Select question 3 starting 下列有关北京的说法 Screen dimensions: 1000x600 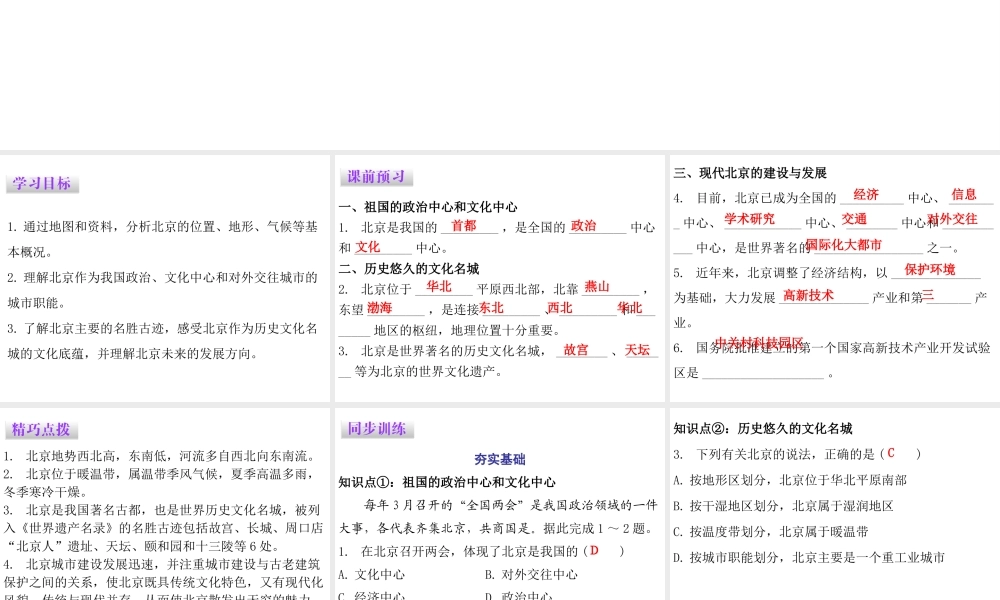797,454
